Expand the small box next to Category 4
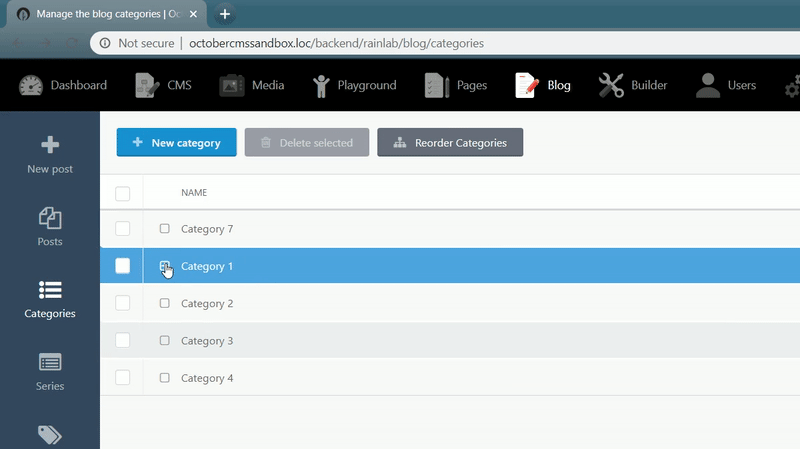The width and height of the screenshot is (800, 449). coord(164,378)
